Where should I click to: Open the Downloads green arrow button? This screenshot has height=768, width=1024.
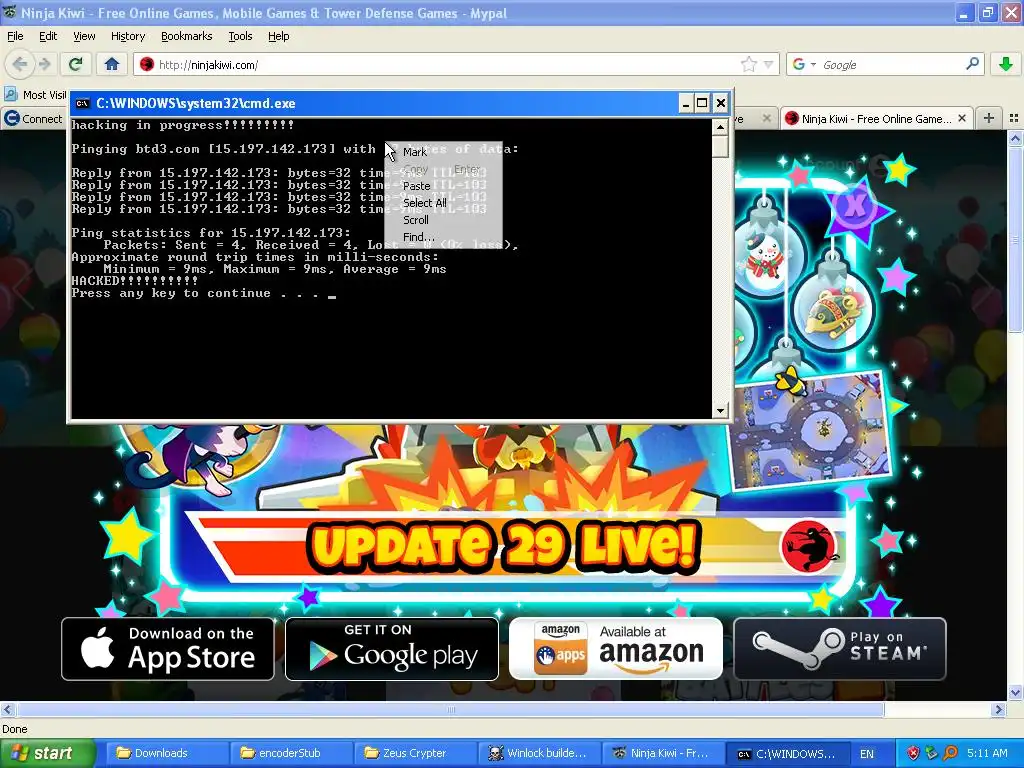[1006, 64]
